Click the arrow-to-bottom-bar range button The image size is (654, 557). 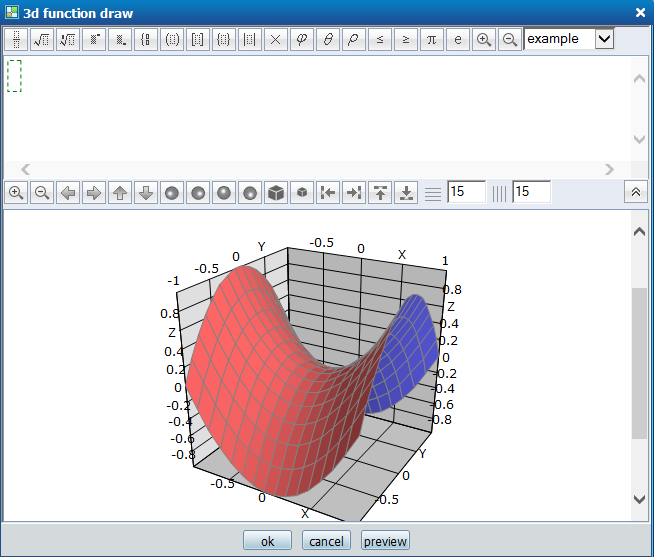click(405, 193)
